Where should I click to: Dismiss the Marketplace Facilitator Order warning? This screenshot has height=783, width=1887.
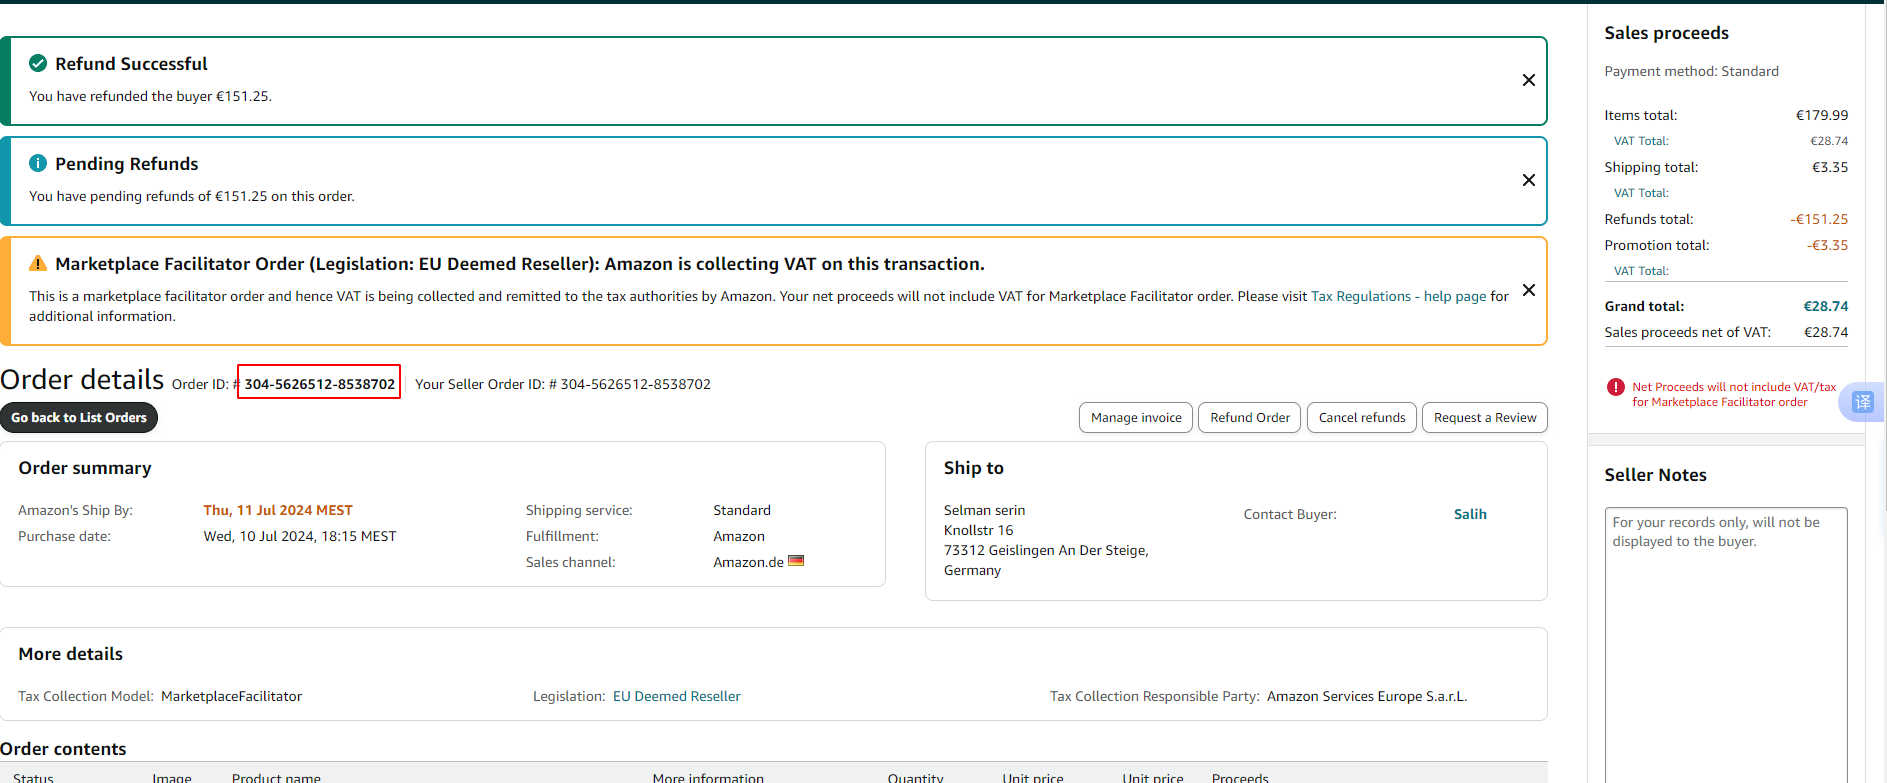pyautogui.click(x=1528, y=290)
